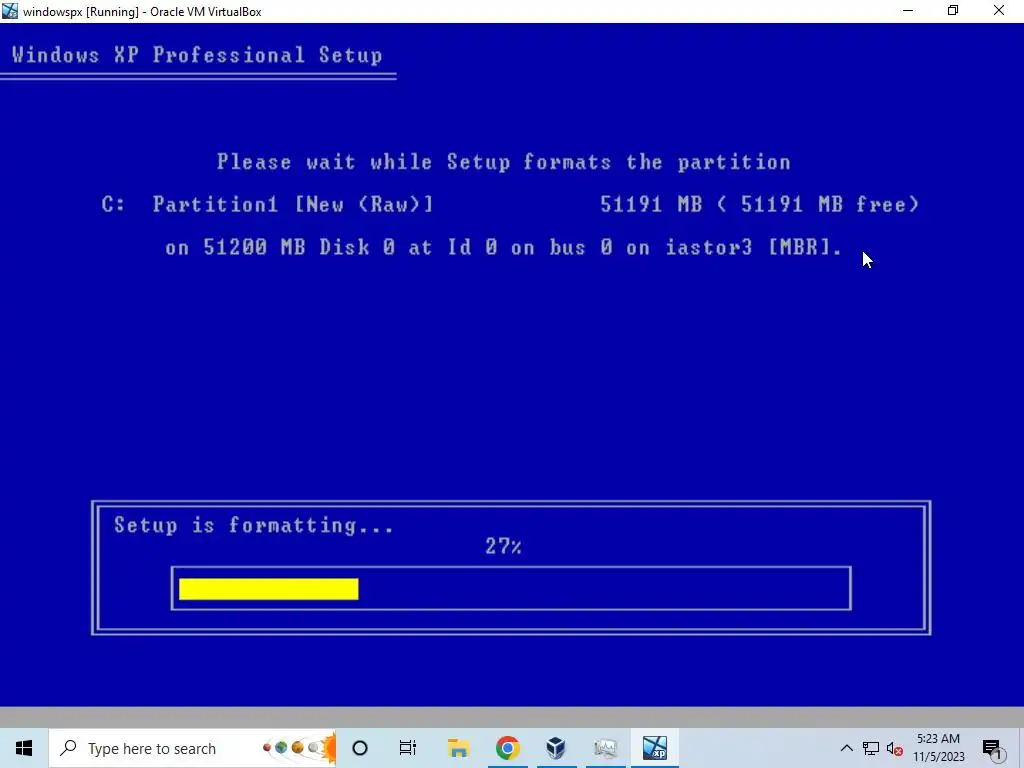The image size is (1024, 768).
Task: Select the windowspx XP VM taskbar icon
Action: coord(654,748)
